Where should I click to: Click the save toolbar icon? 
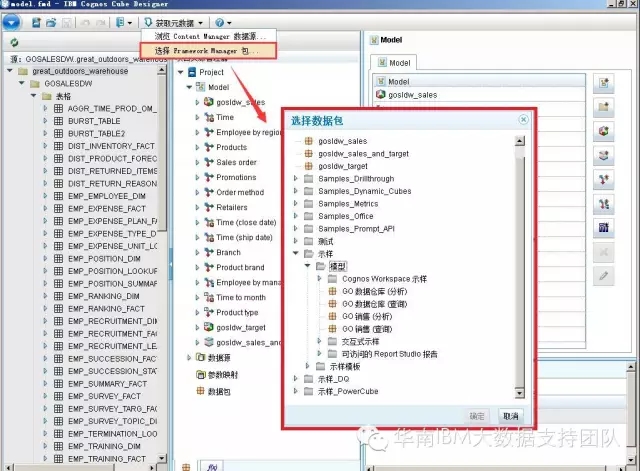pos(66,22)
